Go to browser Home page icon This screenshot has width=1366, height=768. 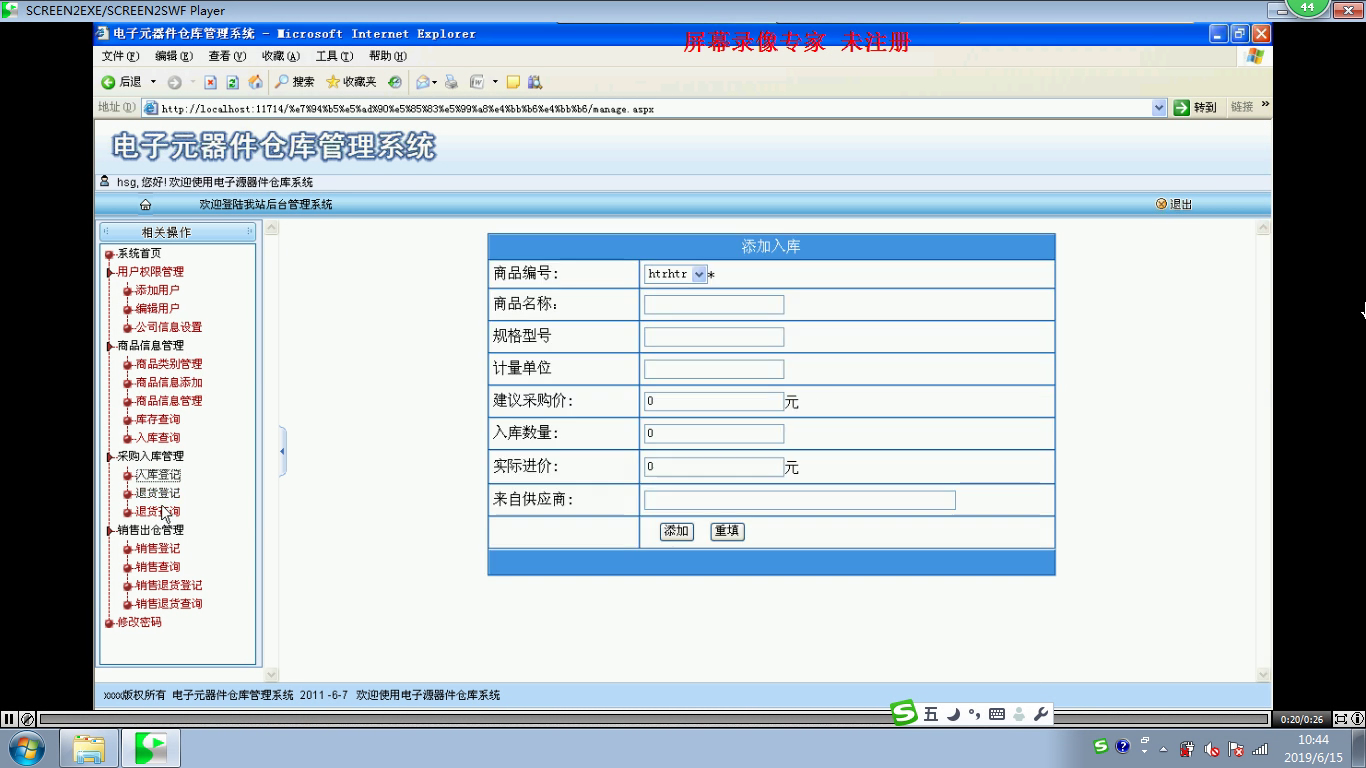pyautogui.click(x=255, y=82)
